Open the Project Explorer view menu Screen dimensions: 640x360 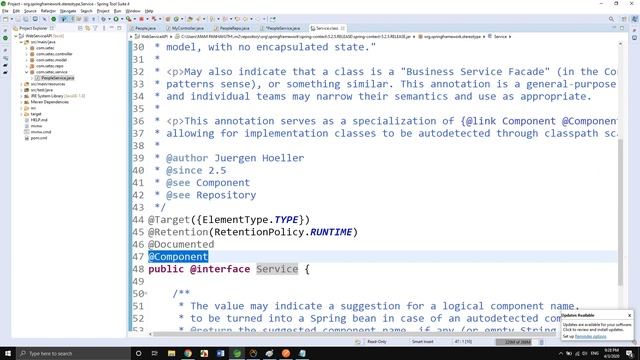(104, 28)
